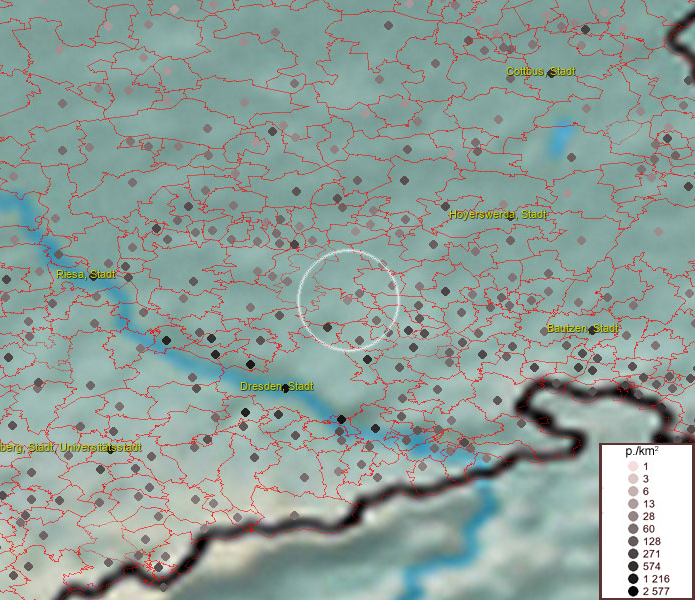Pick the legend swatch for density 13
The image size is (695, 600).
(633, 504)
